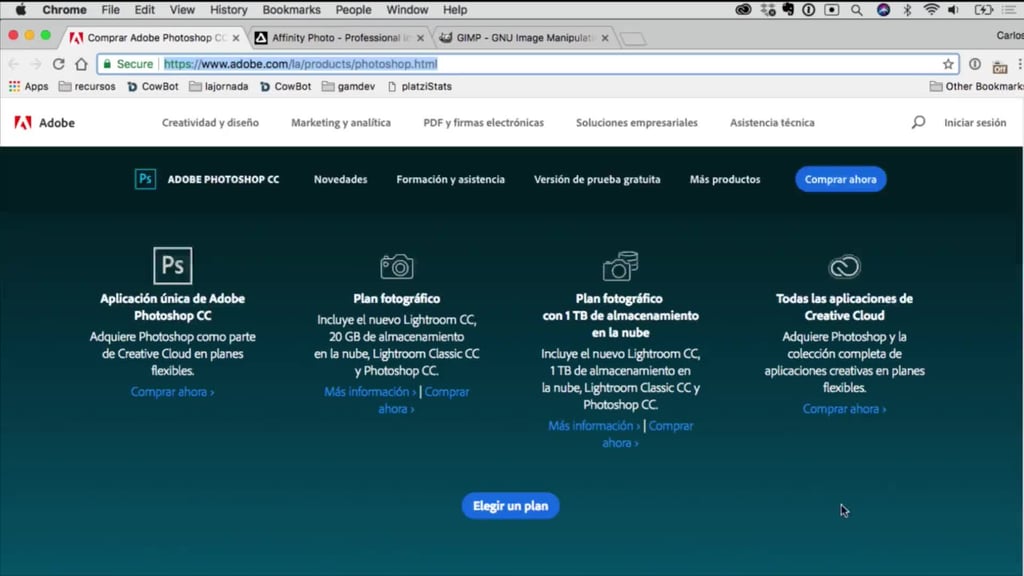Open a new tab with the new-tab button
Image resolution: width=1024 pixels, height=576 pixels.
pos(633,39)
